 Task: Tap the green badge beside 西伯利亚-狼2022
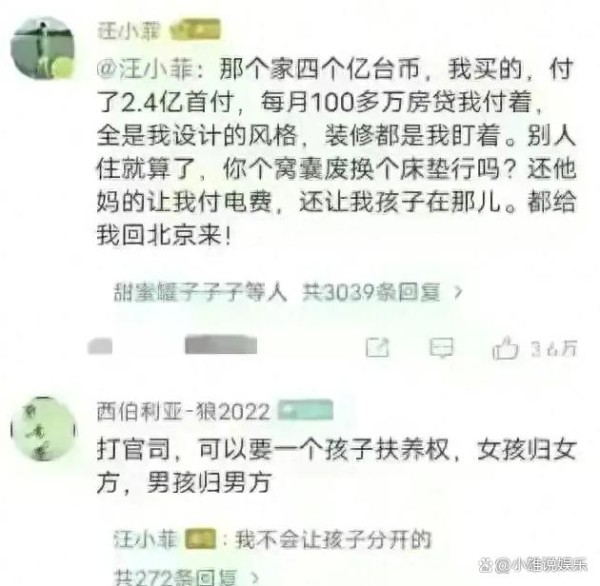click(x=305, y=410)
